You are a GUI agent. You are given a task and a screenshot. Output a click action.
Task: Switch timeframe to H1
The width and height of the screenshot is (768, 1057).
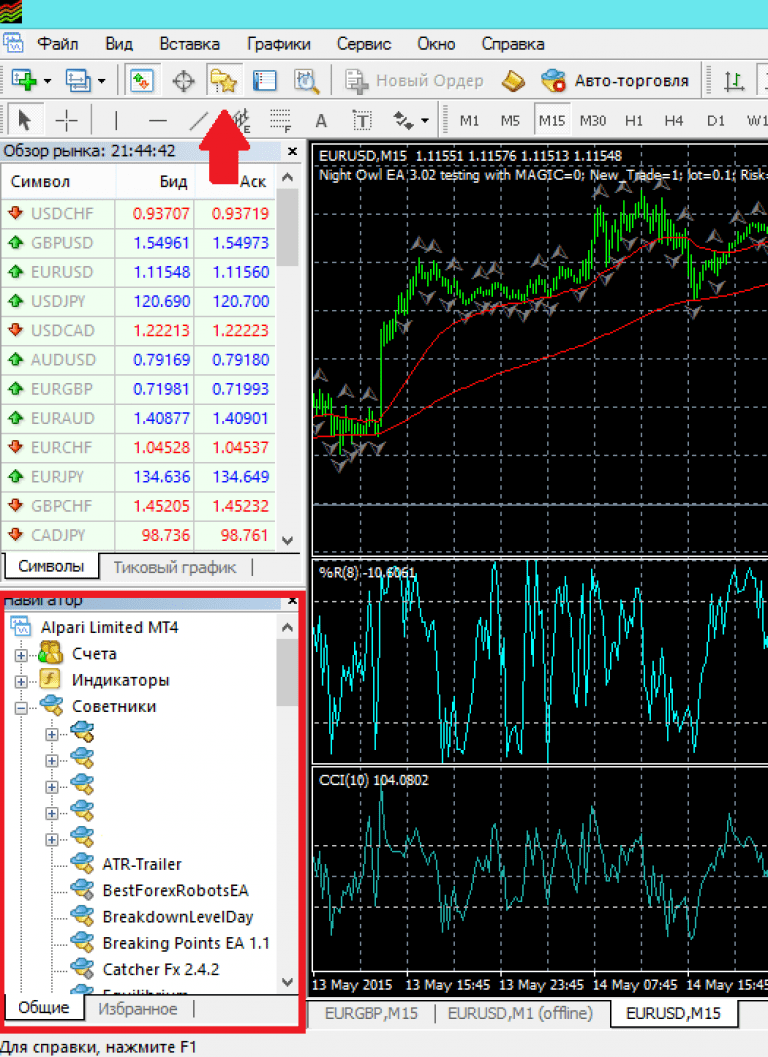(634, 121)
